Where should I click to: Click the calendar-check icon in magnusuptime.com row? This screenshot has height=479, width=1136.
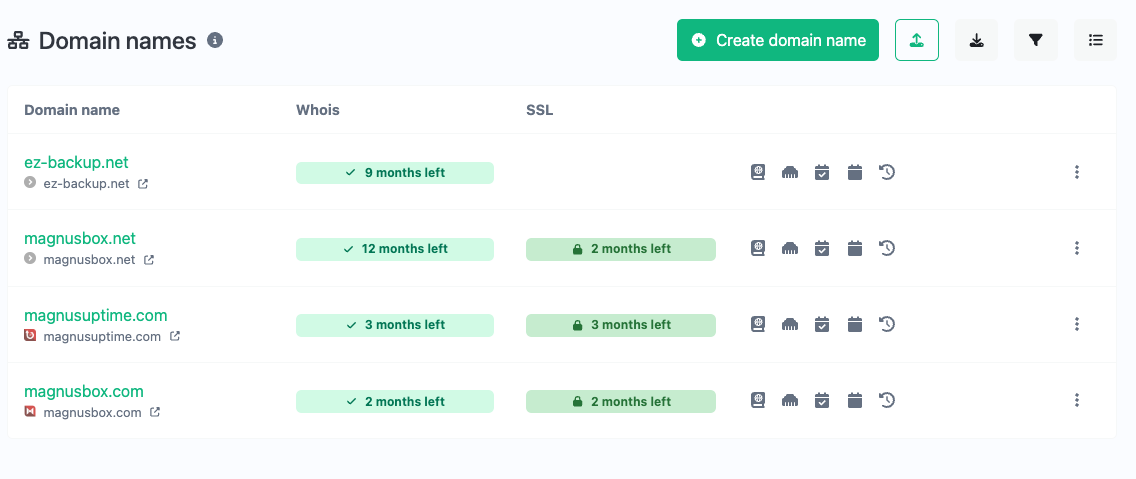point(822,325)
